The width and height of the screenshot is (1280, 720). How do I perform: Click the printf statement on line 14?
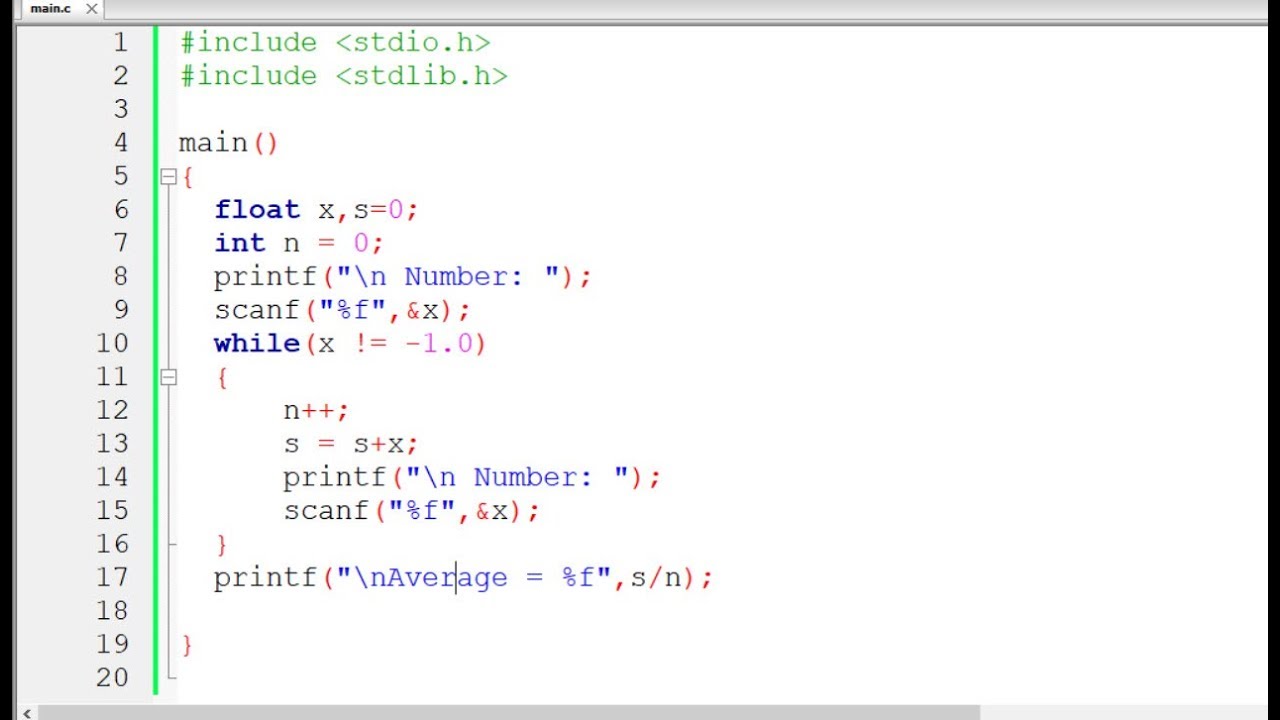[472, 477]
